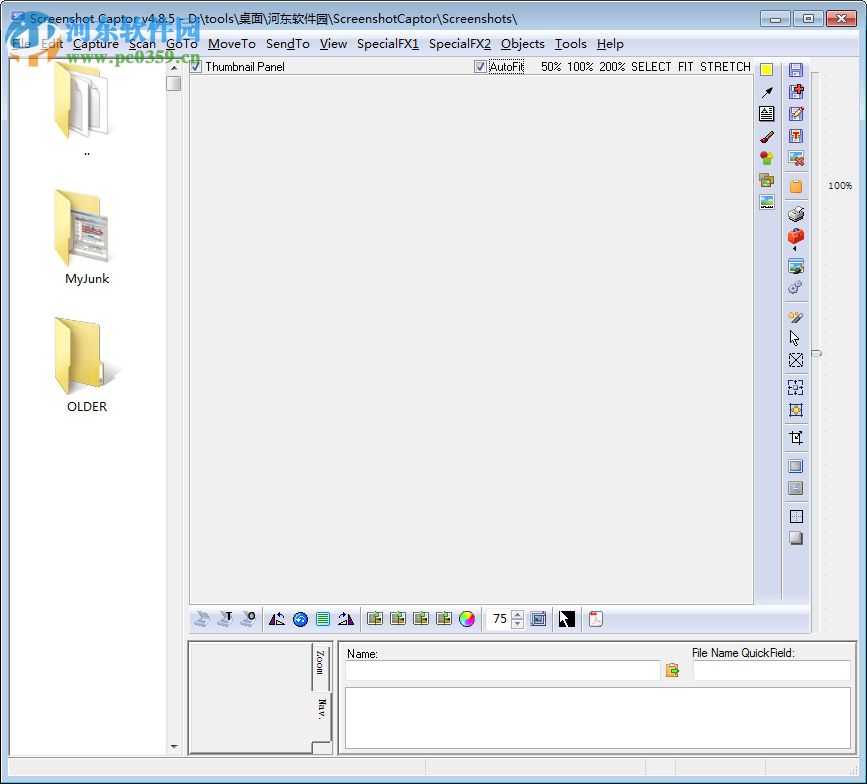The width and height of the screenshot is (867, 784).
Task: Open the print tool on right toolbar
Action: click(796, 214)
